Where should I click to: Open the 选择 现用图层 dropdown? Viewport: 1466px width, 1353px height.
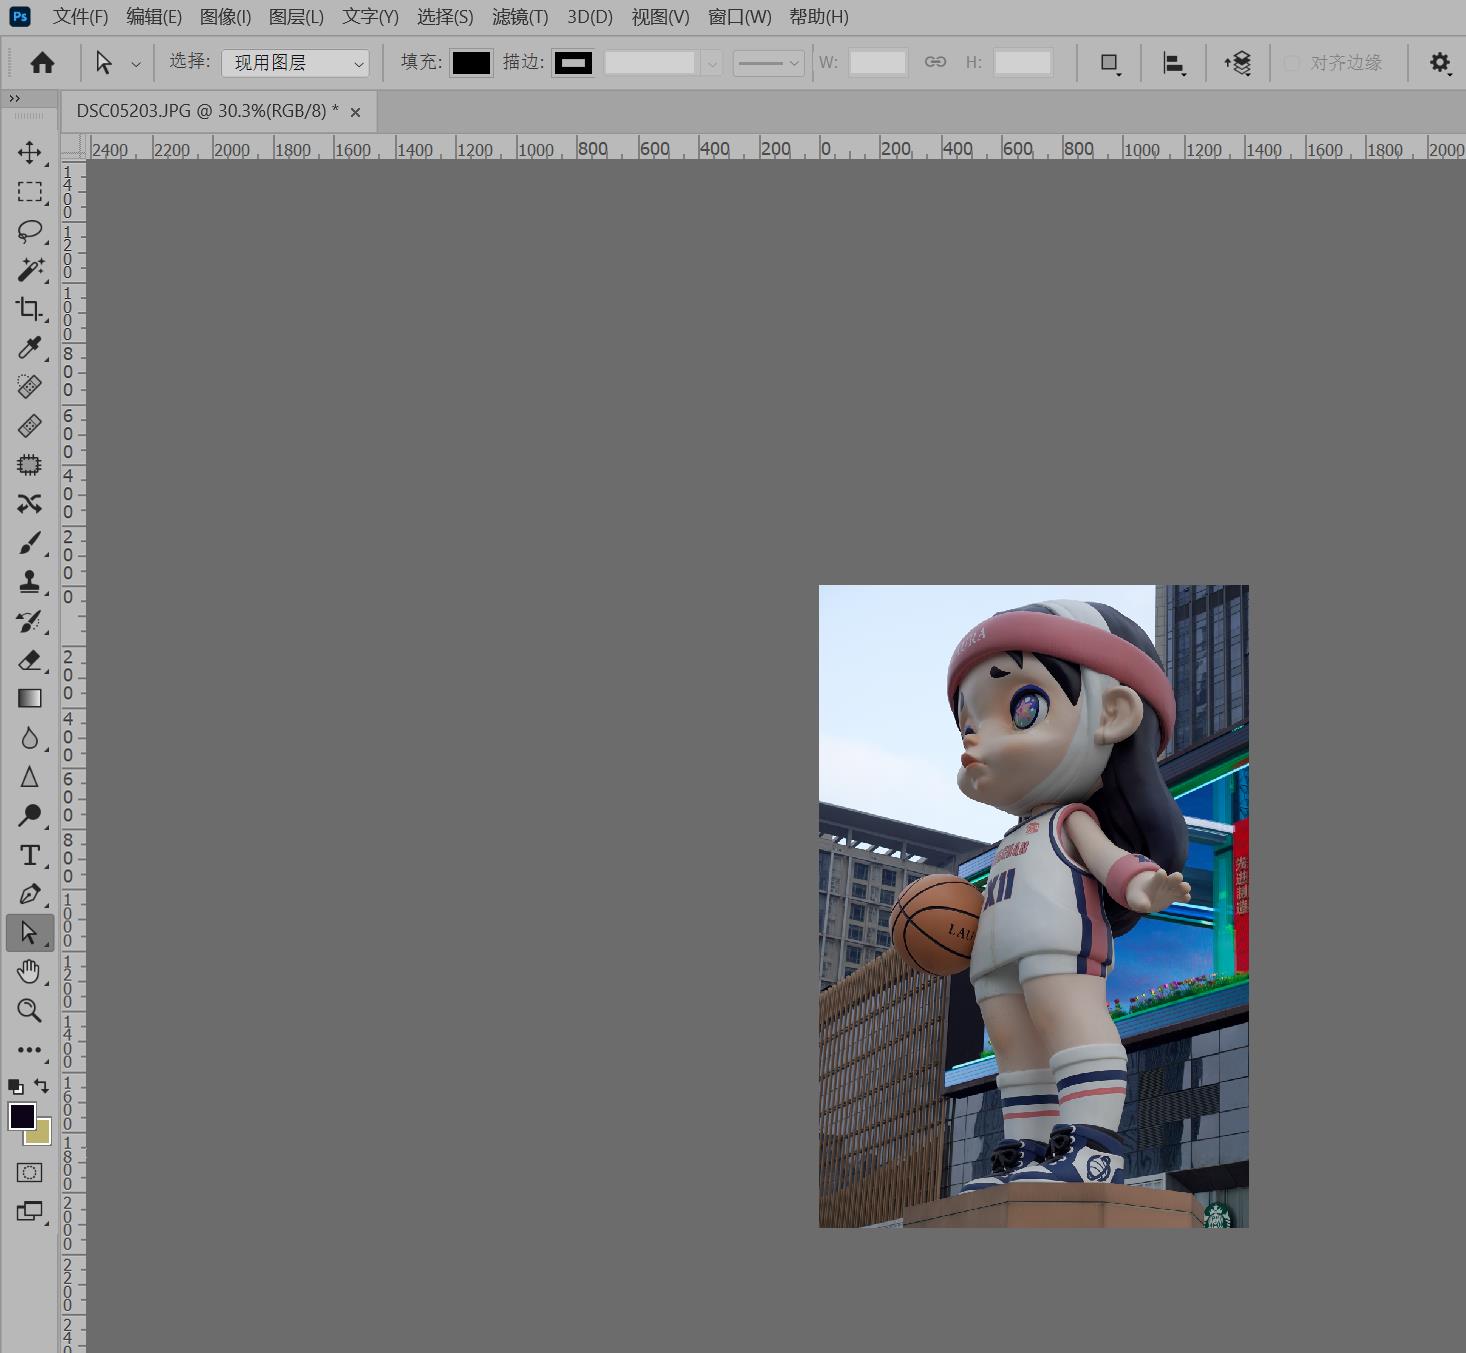click(295, 63)
